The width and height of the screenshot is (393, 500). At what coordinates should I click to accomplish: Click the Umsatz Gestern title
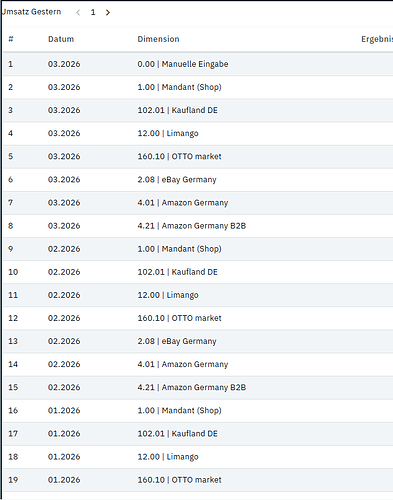coord(31,12)
